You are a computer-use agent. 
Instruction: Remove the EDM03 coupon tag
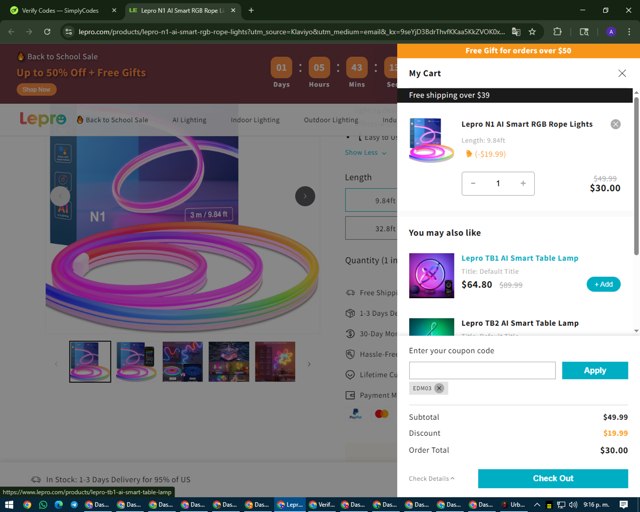[x=439, y=388]
